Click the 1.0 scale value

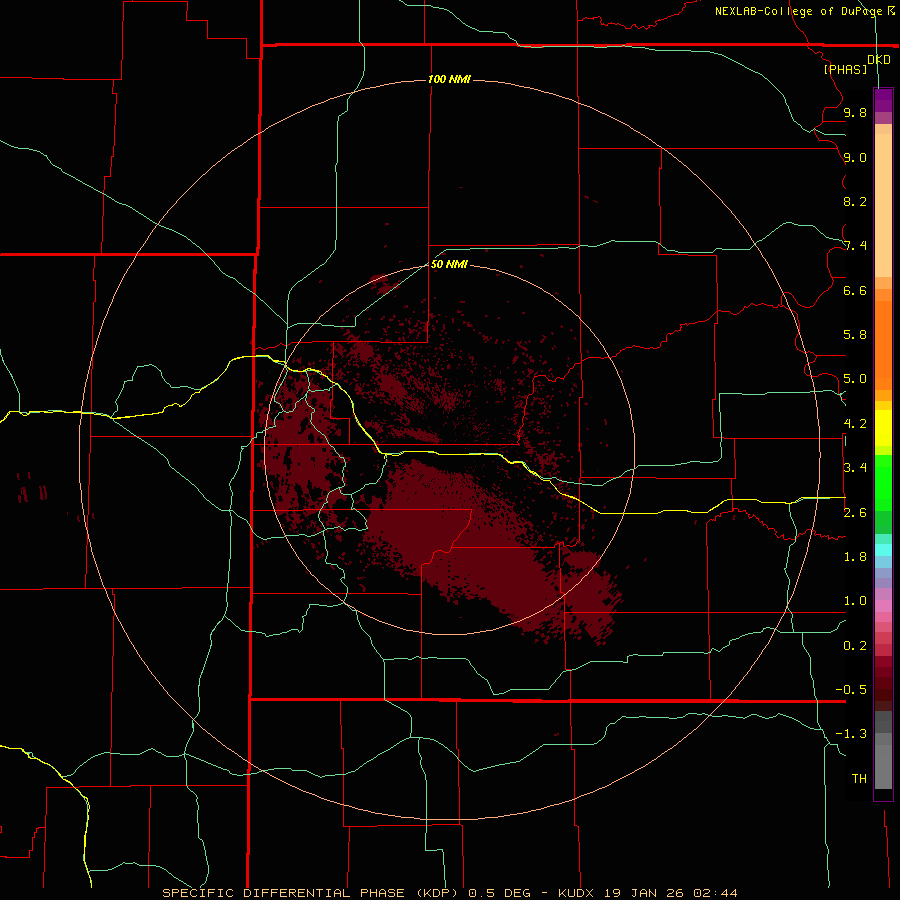(855, 601)
